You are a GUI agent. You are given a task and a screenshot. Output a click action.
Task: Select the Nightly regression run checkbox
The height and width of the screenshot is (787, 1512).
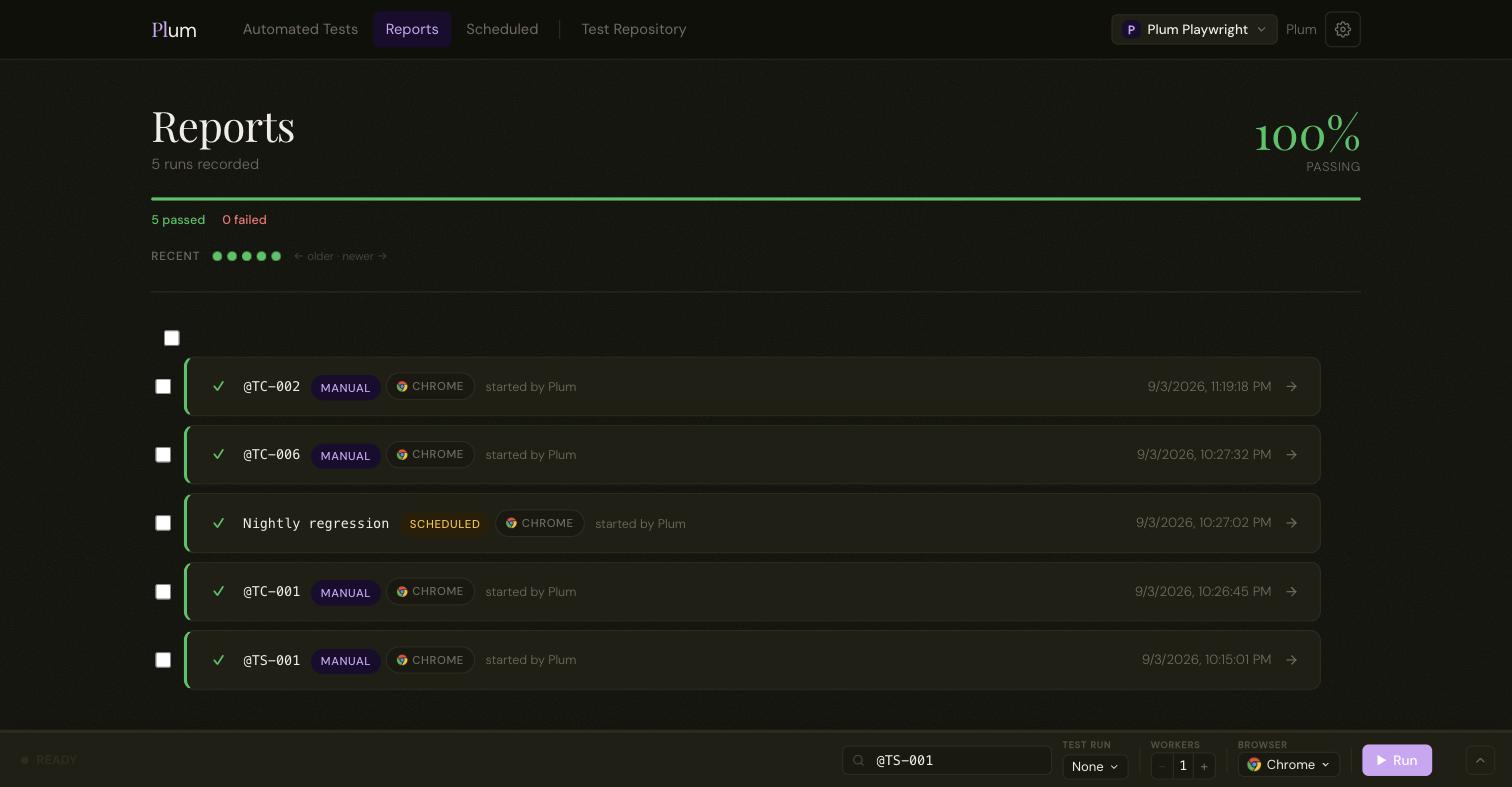(x=163, y=523)
